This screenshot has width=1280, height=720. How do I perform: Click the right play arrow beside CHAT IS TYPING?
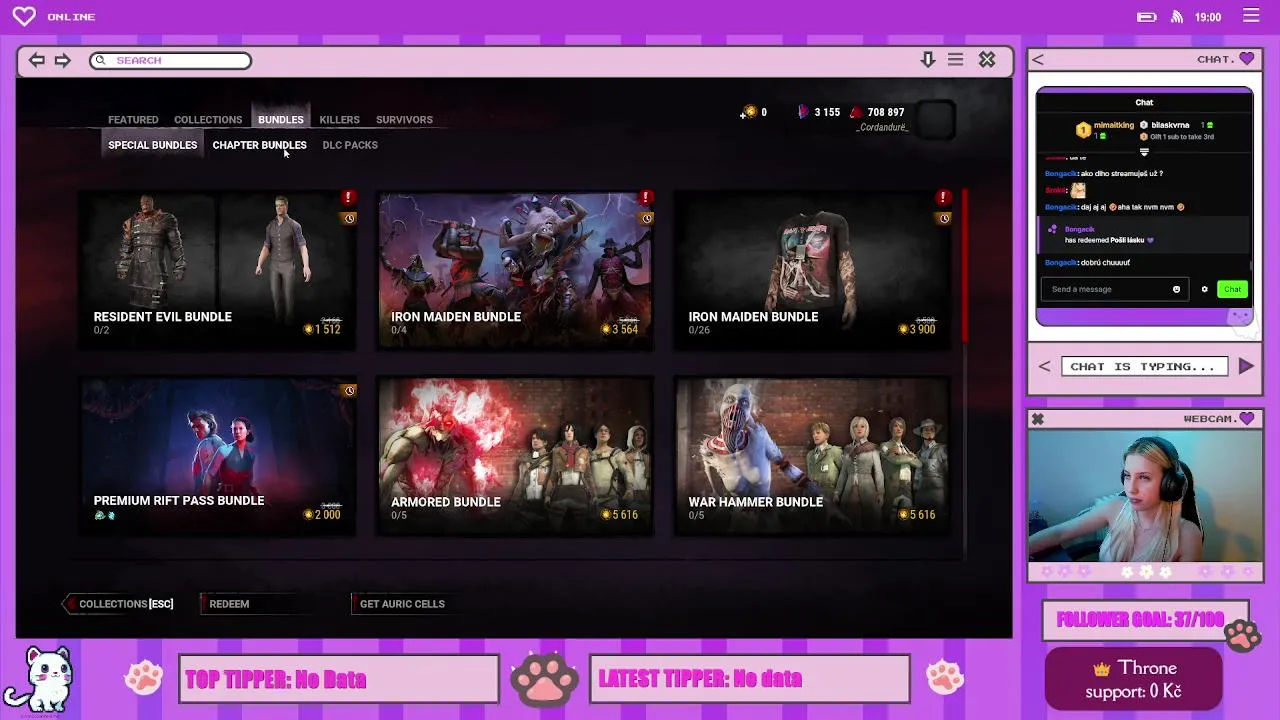1246,366
